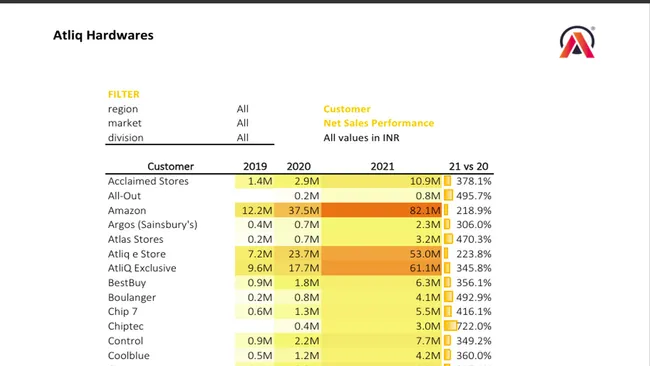Screen dimensions: 650x366
Task: Select 'Net Sales Performance' heading
Action: [378, 123]
